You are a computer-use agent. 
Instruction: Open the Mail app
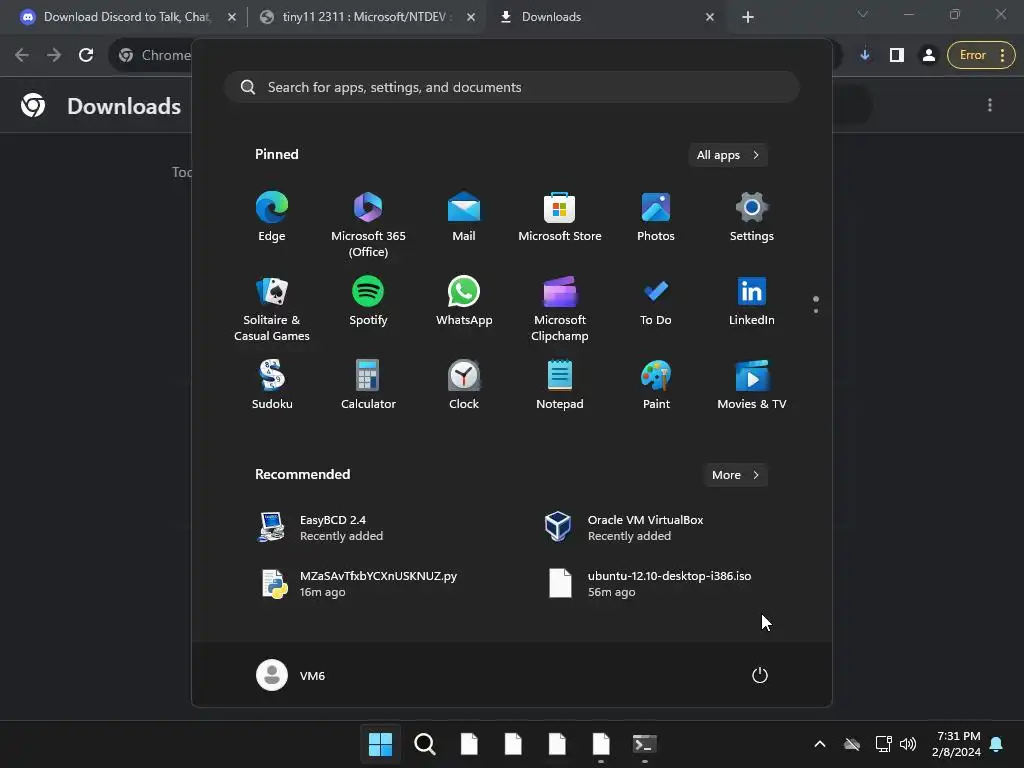tap(464, 217)
